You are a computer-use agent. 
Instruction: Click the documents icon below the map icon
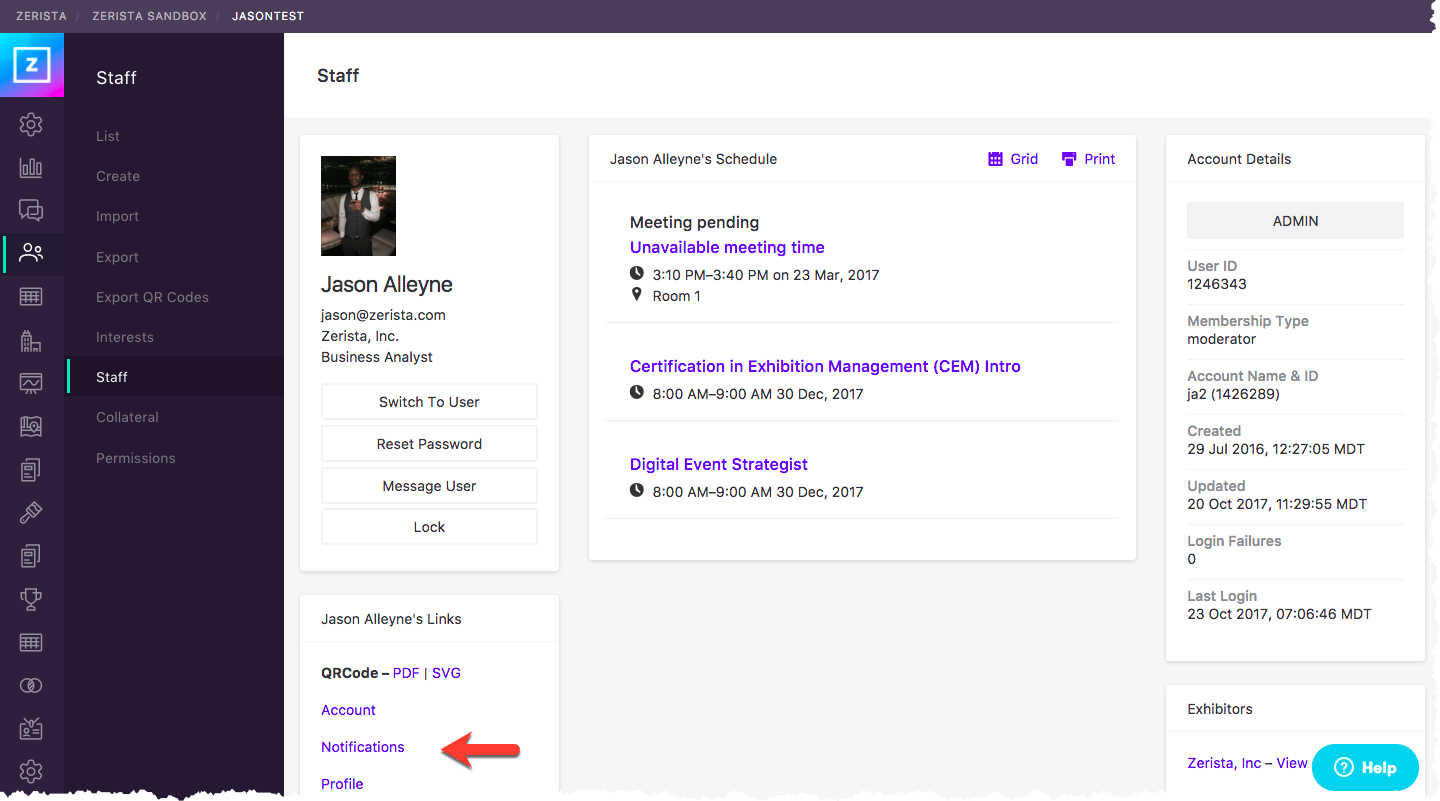coord(31,469)
